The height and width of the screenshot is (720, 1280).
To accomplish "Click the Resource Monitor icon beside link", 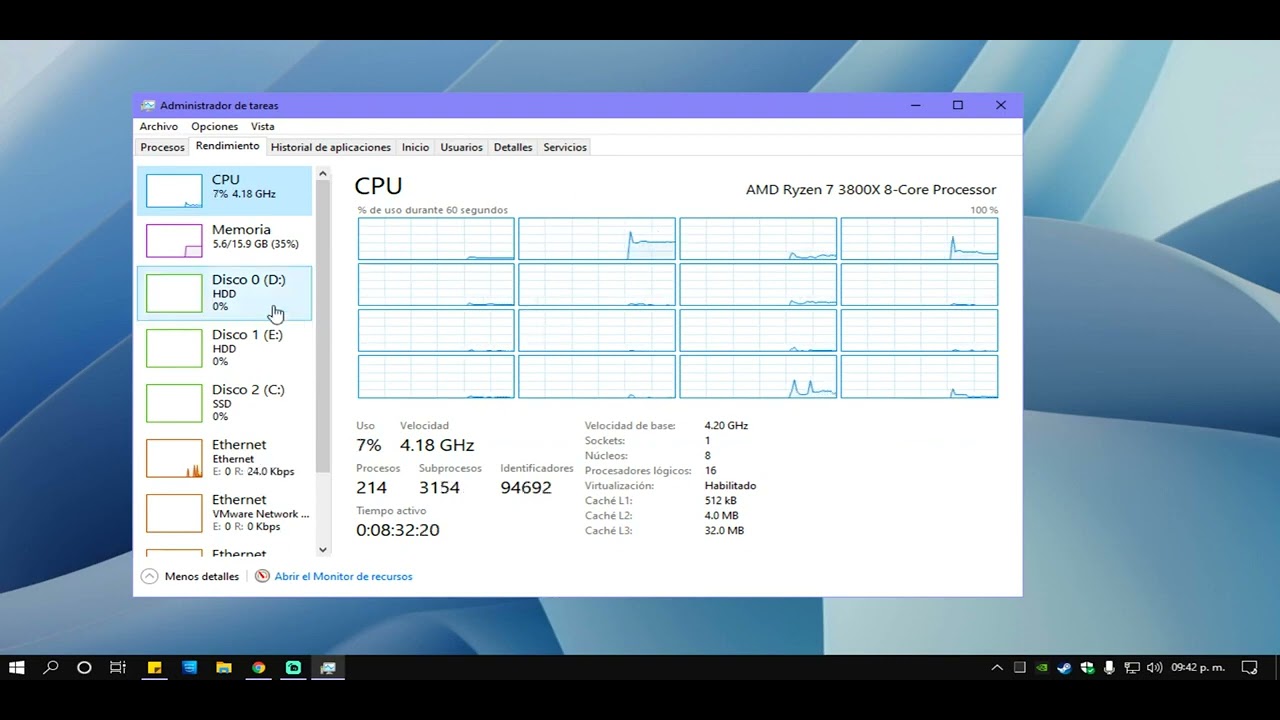I will coord(262,576).
